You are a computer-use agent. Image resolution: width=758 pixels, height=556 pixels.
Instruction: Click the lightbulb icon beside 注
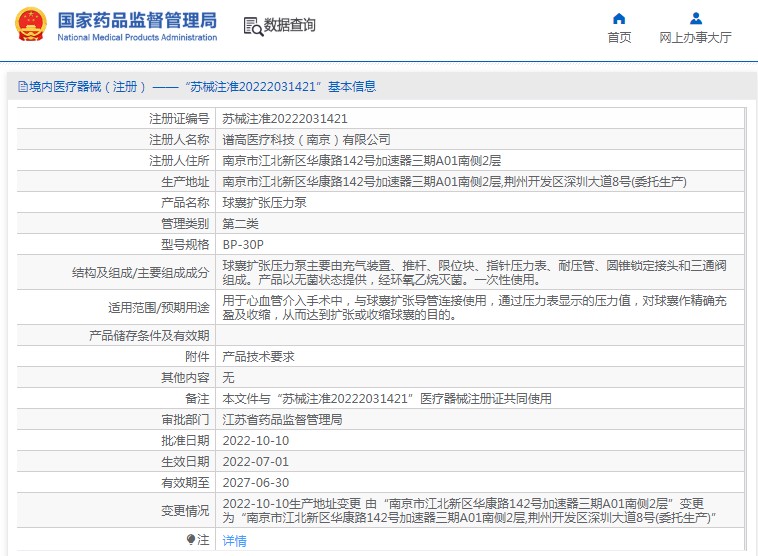click(x=191, y=539)
